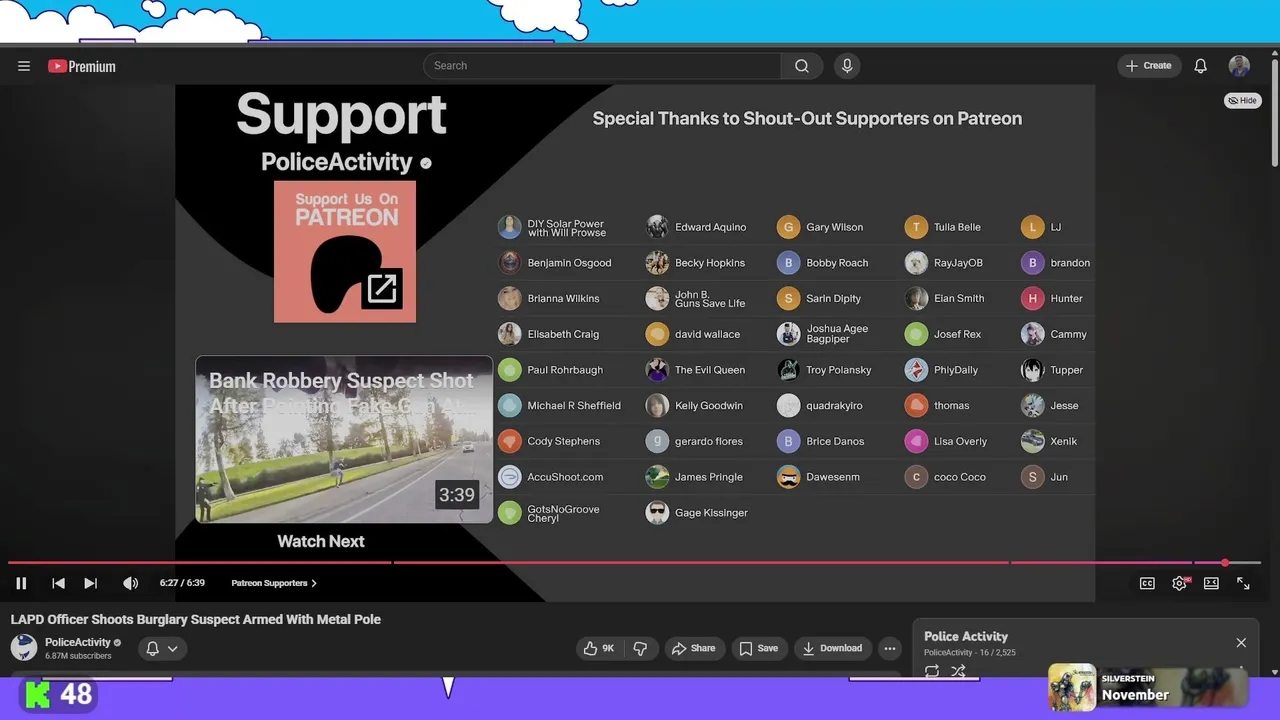
Task: Click Jun letter S avatar
Action: coord(1033,477)
